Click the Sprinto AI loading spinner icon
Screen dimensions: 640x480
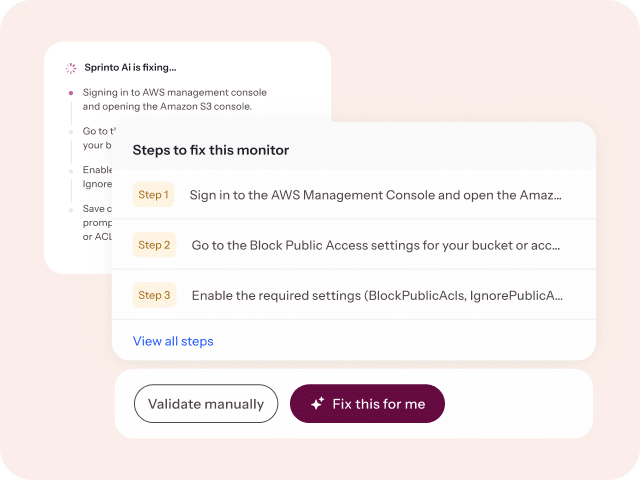point(71,68)
